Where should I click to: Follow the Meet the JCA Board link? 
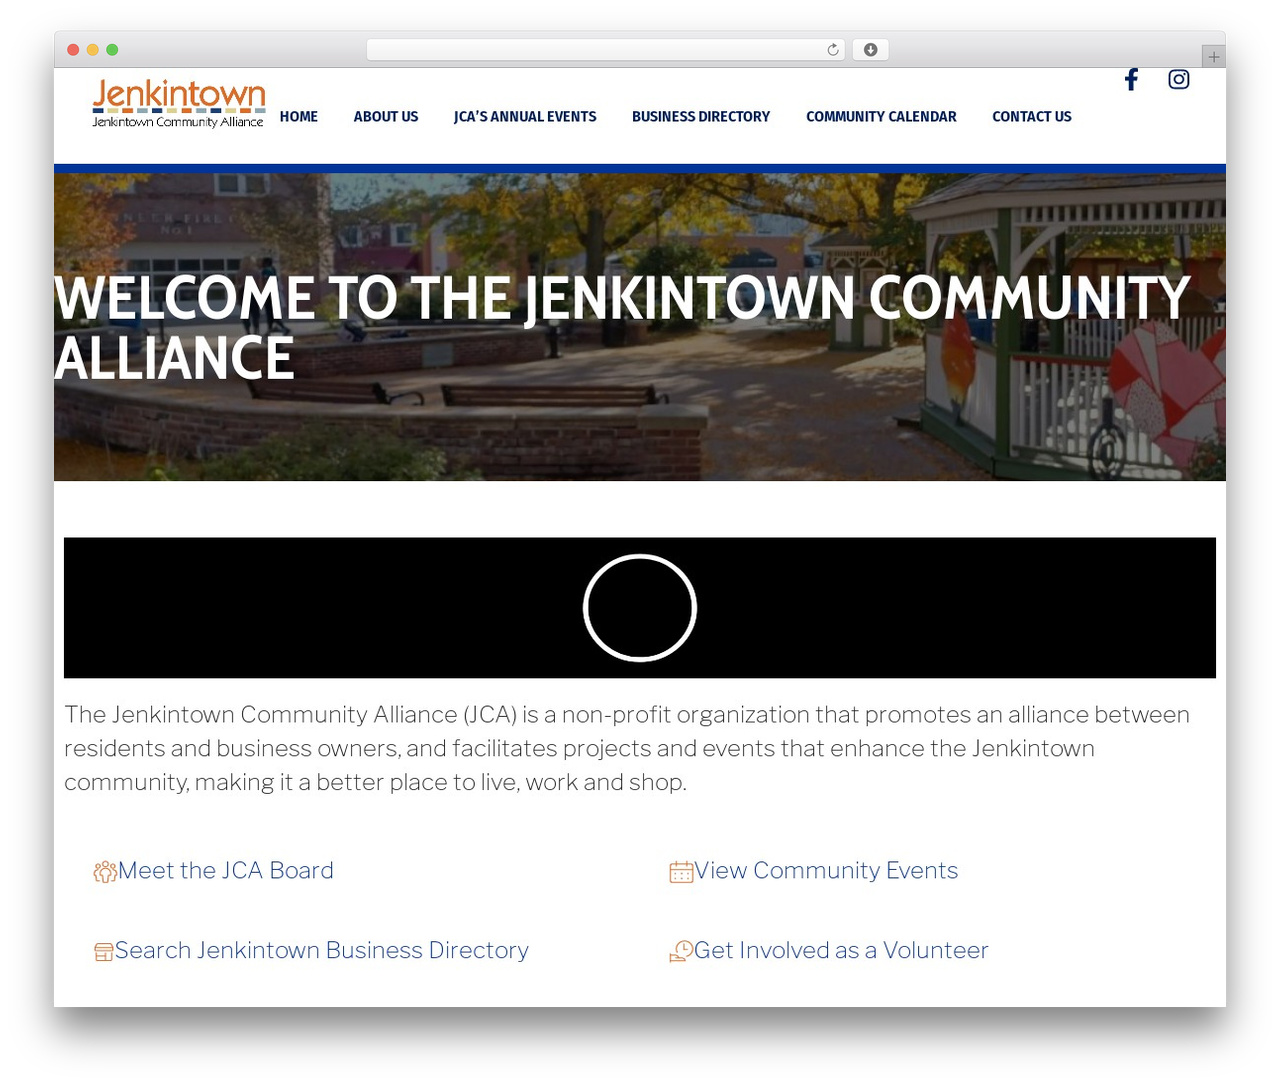tap(226, 871)
